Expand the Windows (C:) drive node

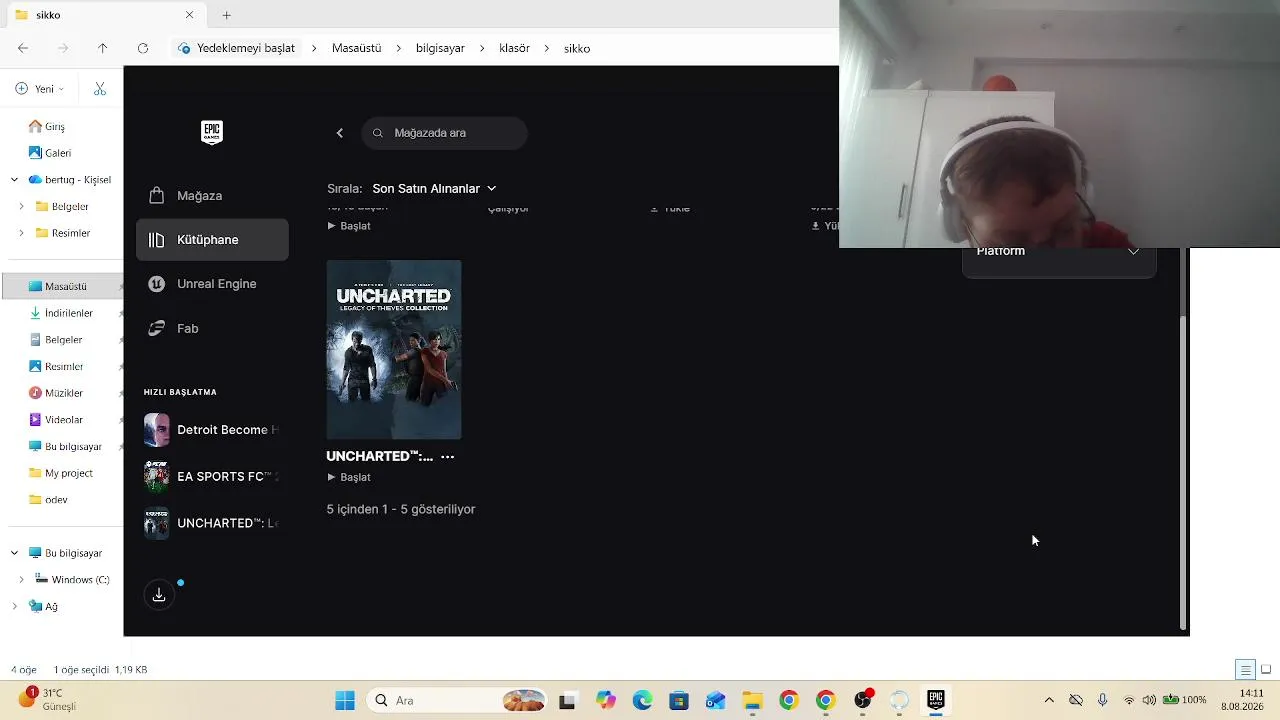[x=21, y=580]
